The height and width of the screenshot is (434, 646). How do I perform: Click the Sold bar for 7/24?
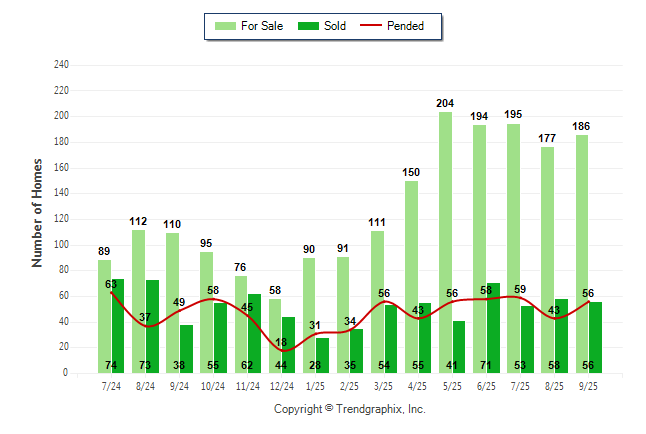tap(118, 325)
